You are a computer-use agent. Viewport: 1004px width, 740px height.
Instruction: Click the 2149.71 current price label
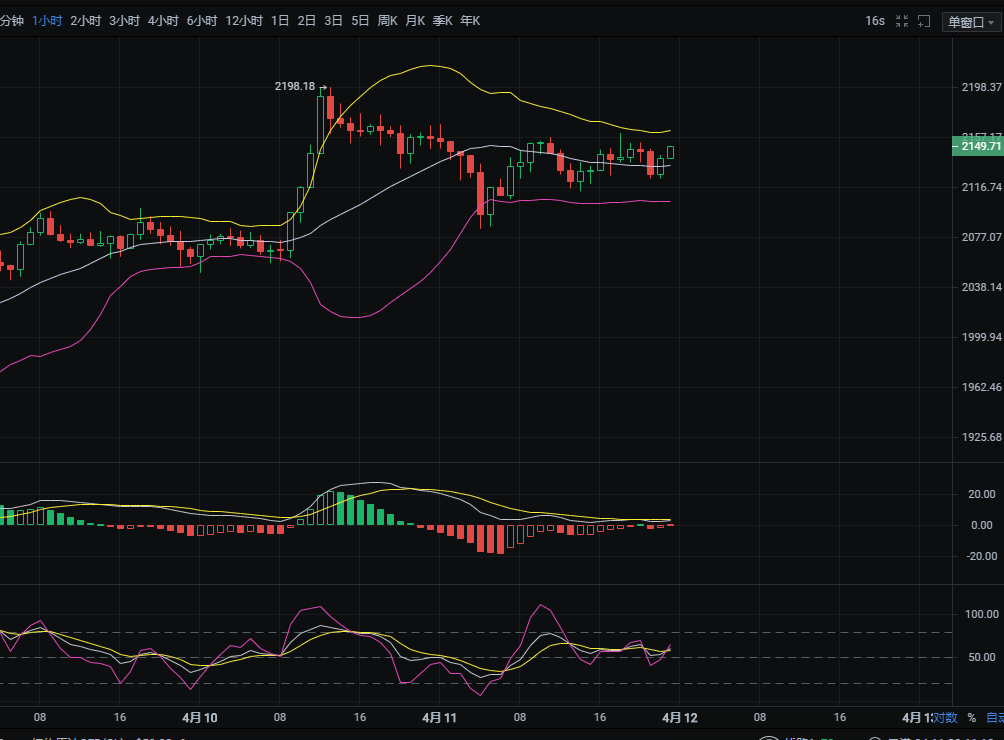point(975,147)
